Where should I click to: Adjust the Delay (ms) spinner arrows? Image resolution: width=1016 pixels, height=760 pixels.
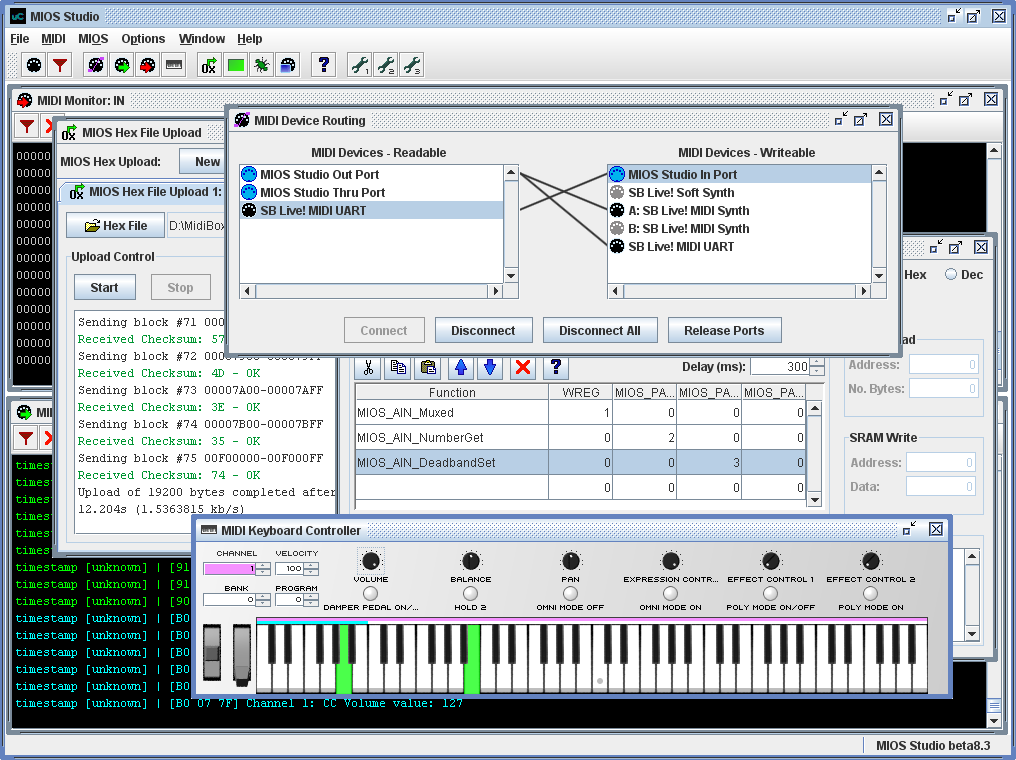pos(817,367)
